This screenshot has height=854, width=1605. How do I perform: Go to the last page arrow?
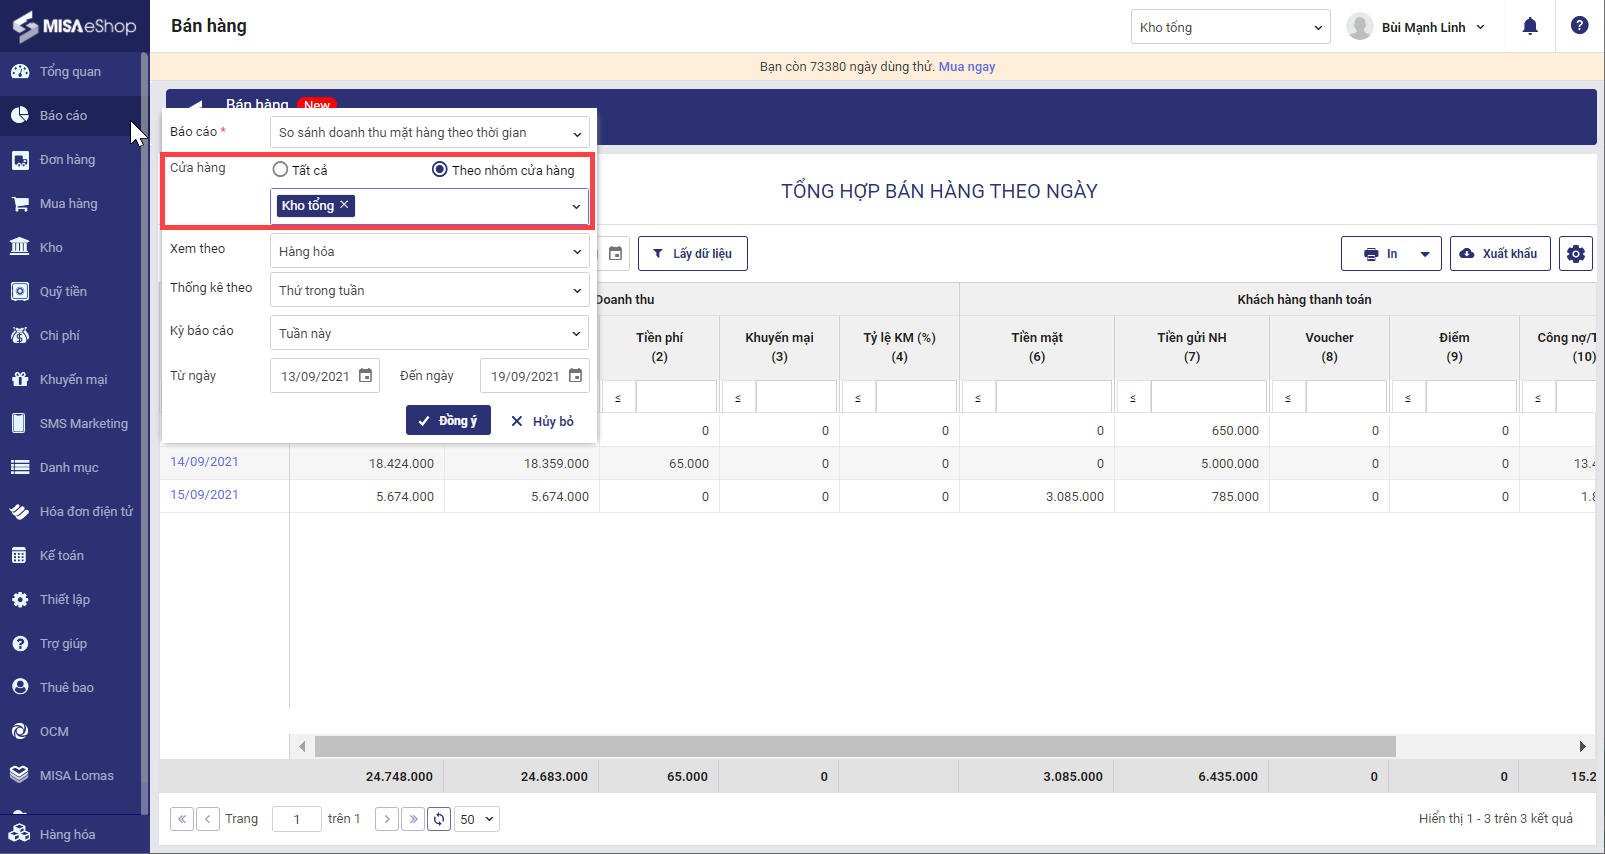(413, 819)
